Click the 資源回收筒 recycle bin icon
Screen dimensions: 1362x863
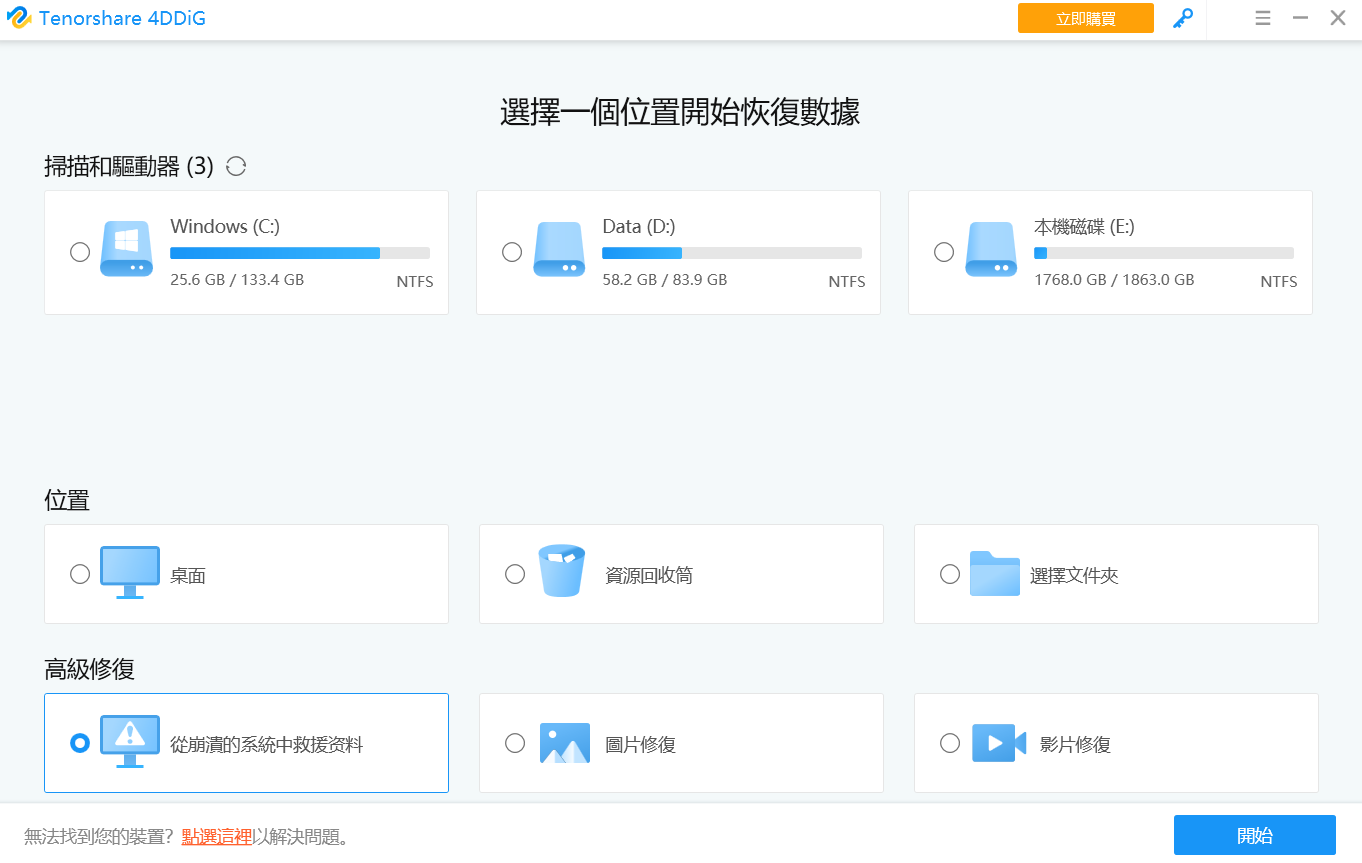[562, 572]
